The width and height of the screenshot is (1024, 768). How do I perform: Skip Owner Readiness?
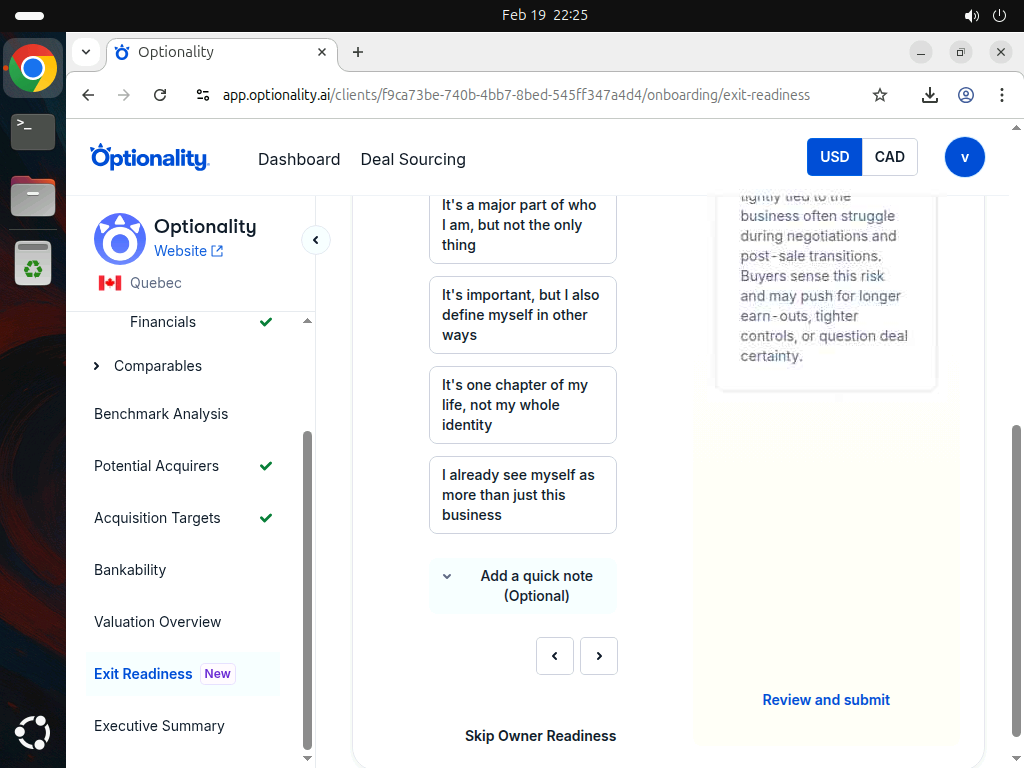pyautogui.click(x=540, y=736)
